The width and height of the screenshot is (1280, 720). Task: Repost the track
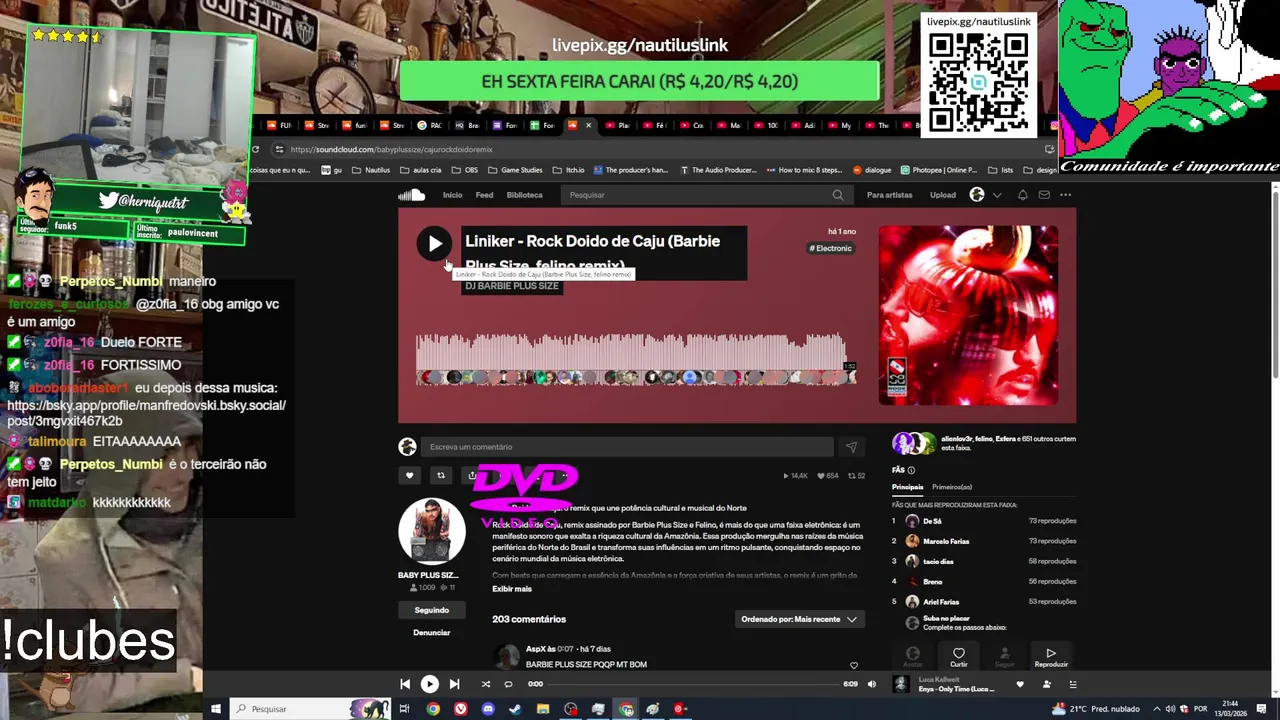441,476
